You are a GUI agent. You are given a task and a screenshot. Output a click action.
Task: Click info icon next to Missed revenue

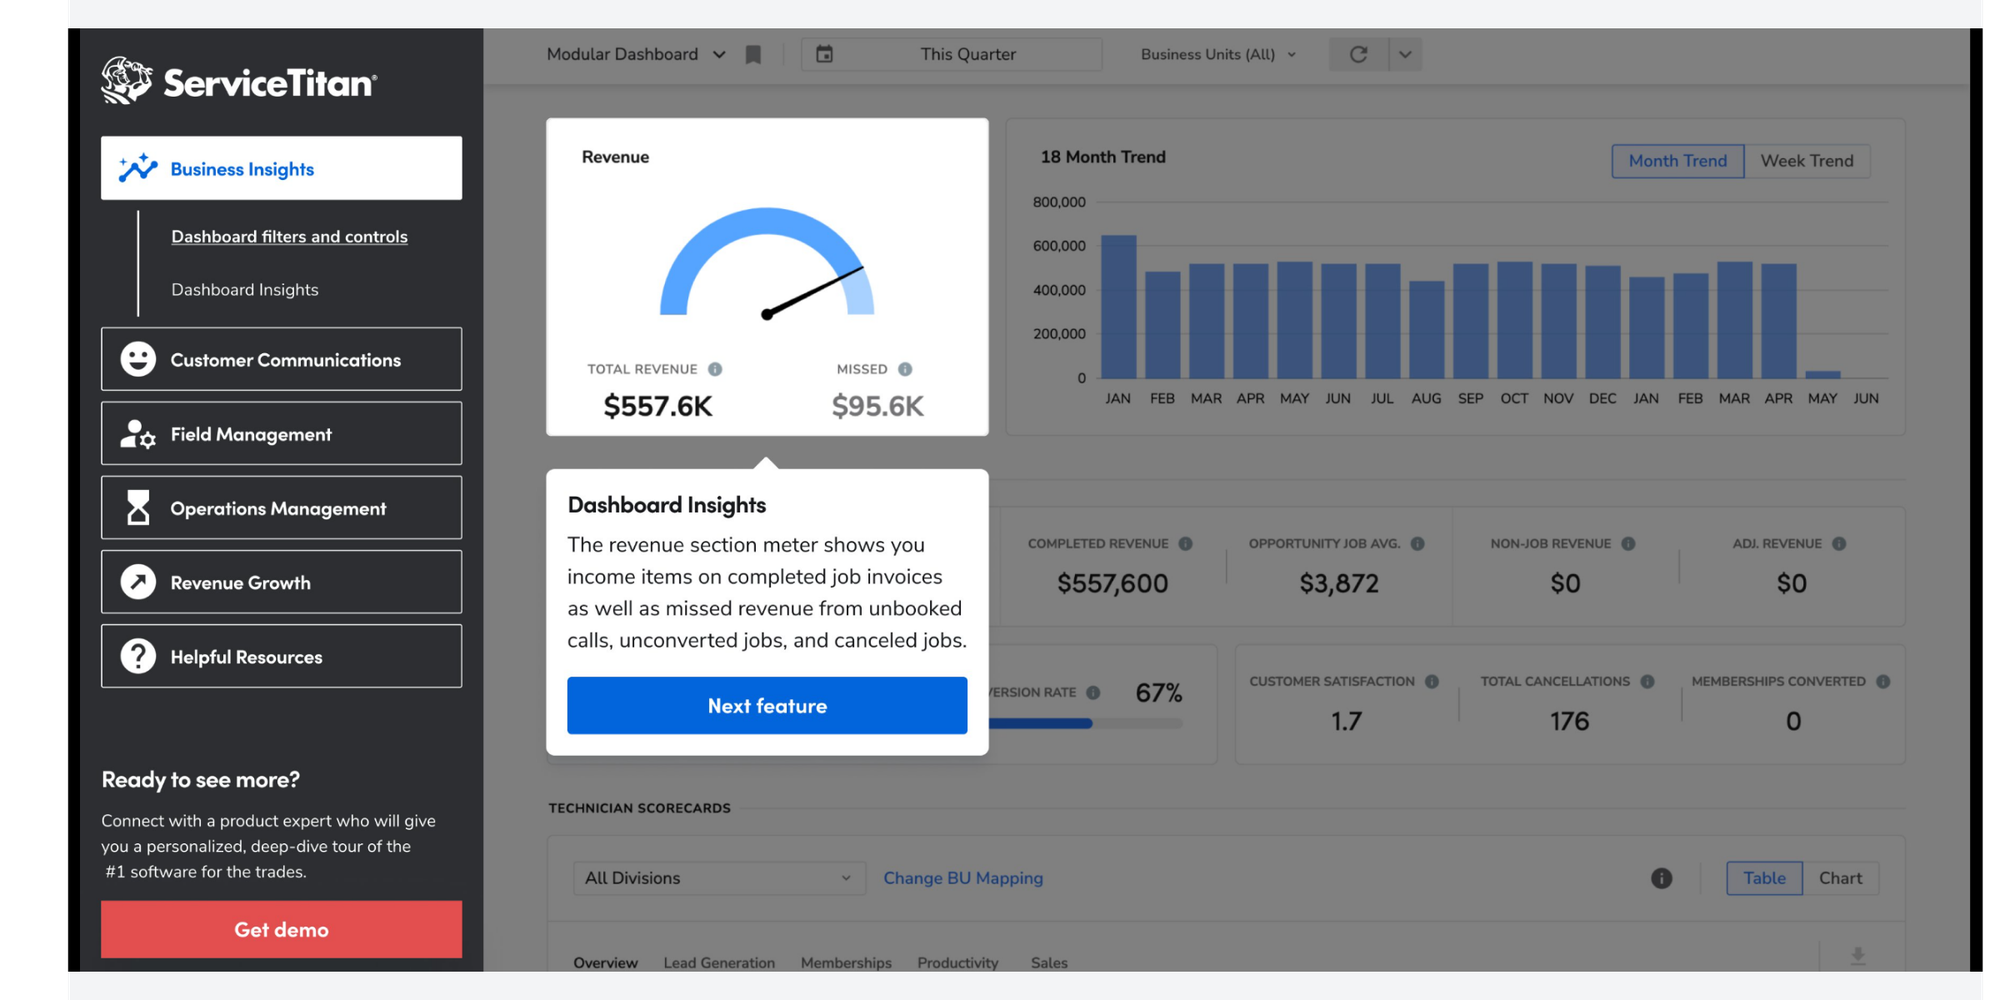[905, 369]
